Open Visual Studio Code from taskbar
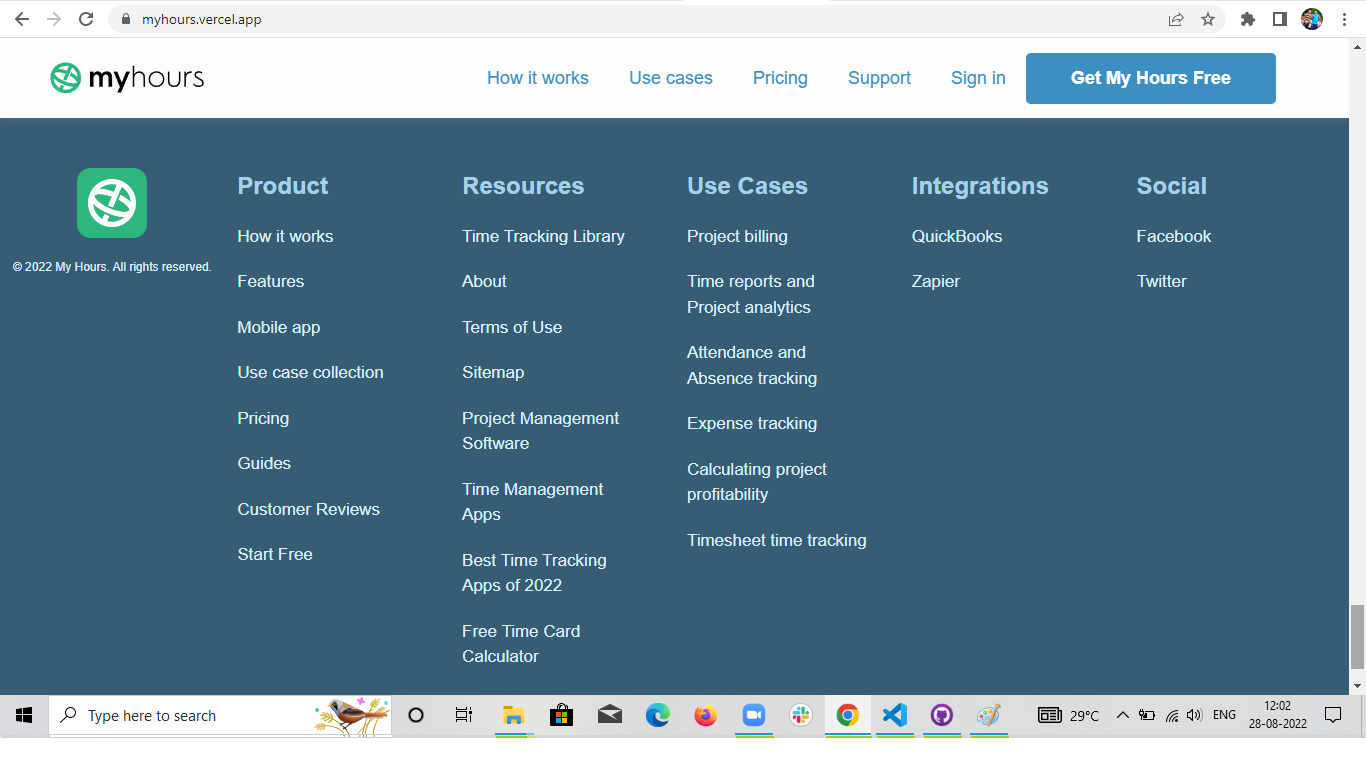The height and width of the screenshot is (768, 1366). 895,715
